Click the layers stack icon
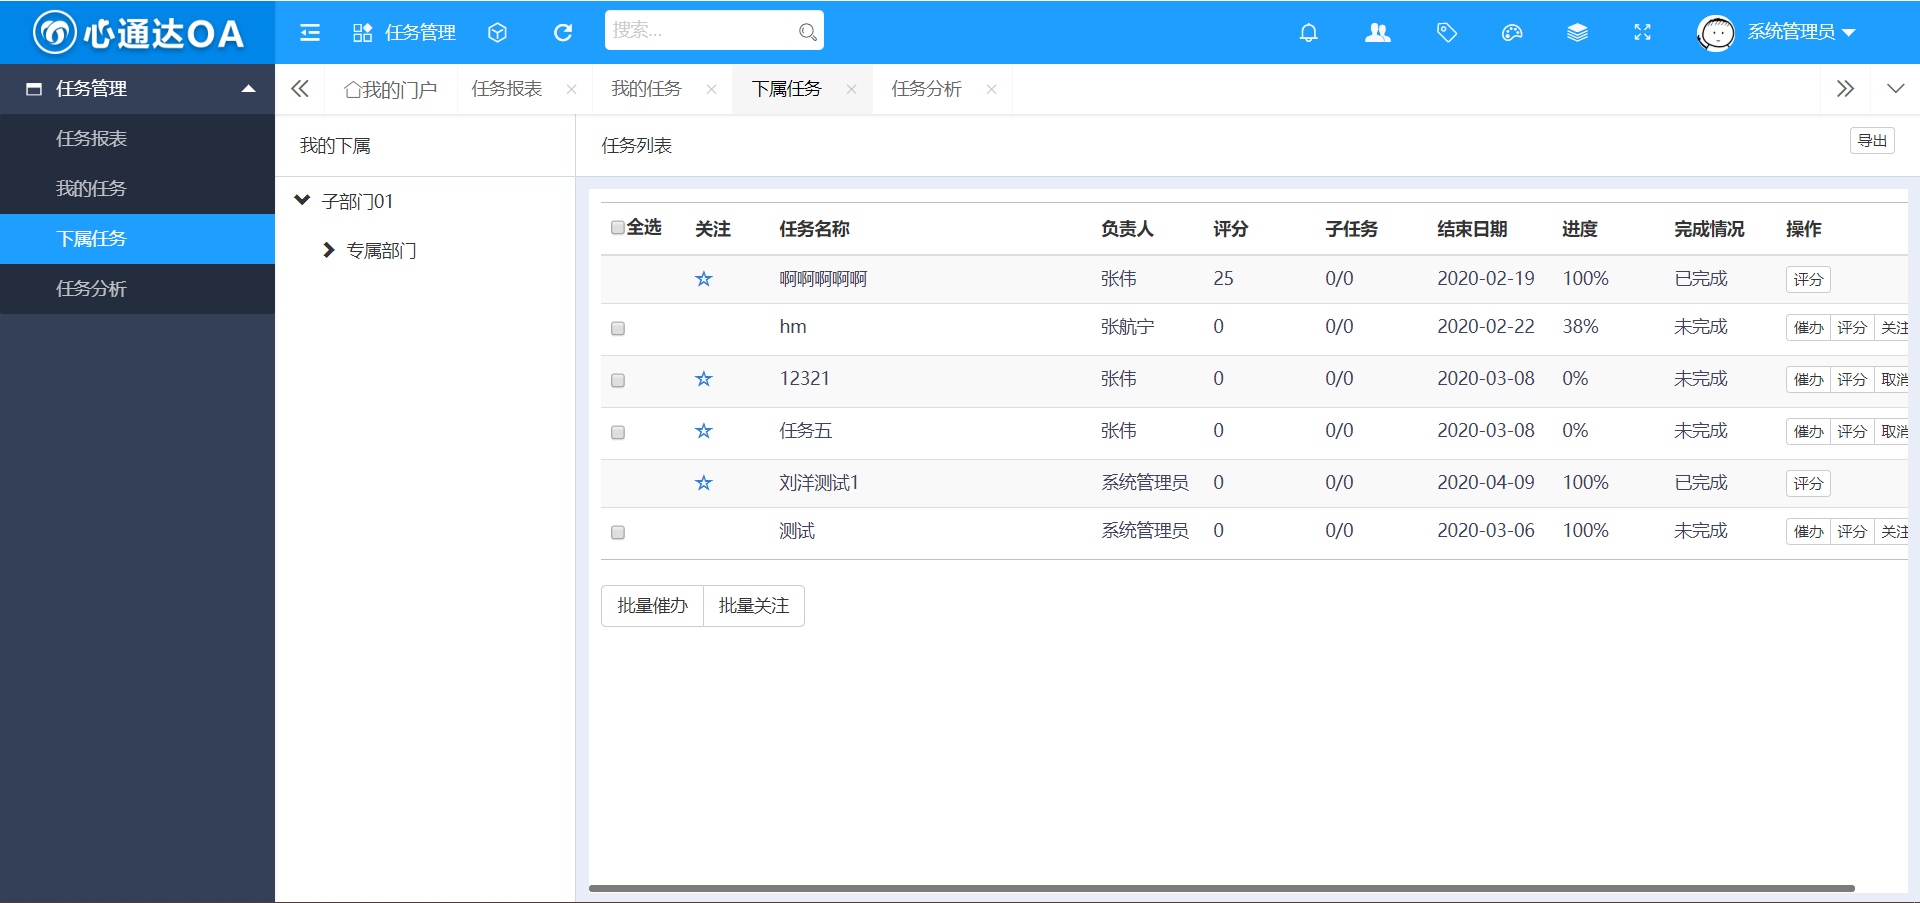The width and height of the screenshot is (1920, 903). tap(1577, 33)
